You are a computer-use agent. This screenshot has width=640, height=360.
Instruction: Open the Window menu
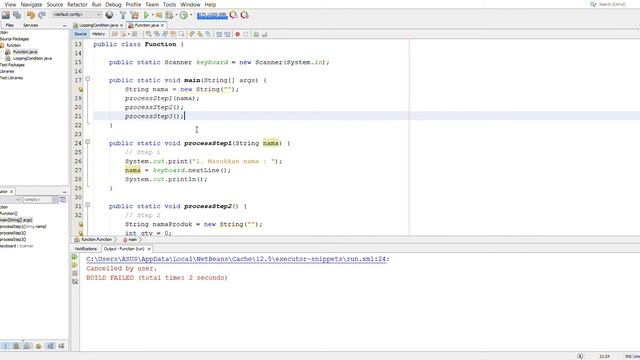click(x=190, y=4)
